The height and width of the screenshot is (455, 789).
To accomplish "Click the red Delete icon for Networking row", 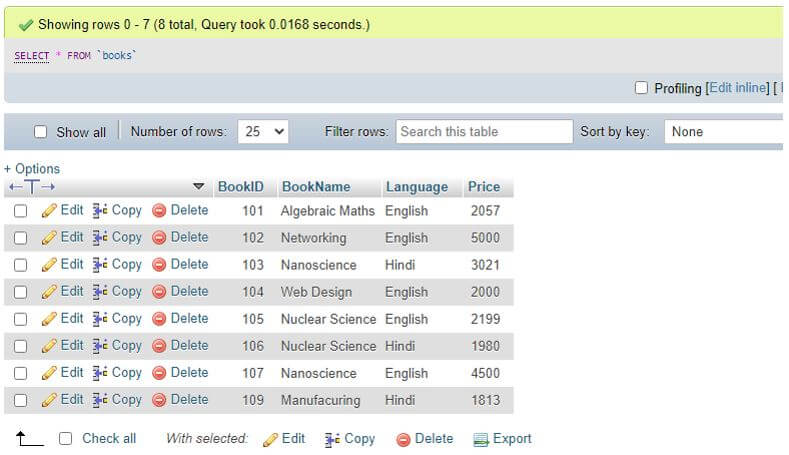I will [x=159, y=238].
